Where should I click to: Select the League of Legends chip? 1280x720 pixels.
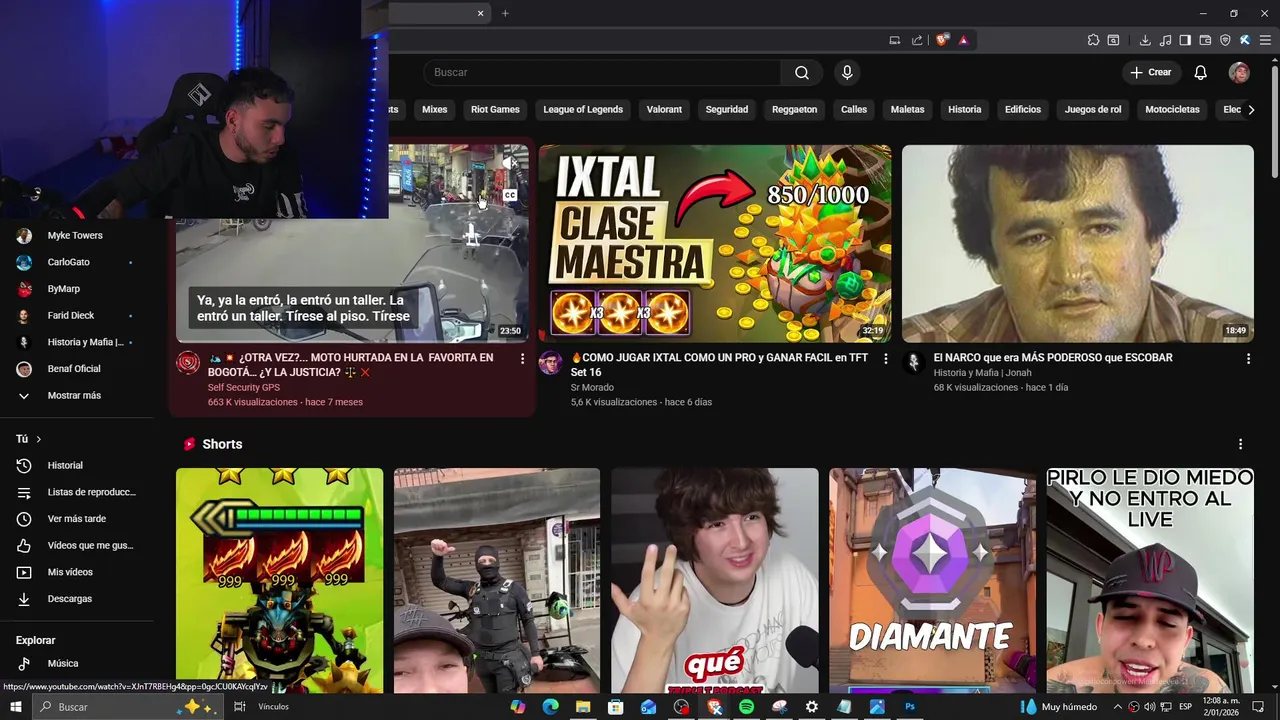pyautogui.click(x=583, y=110)
